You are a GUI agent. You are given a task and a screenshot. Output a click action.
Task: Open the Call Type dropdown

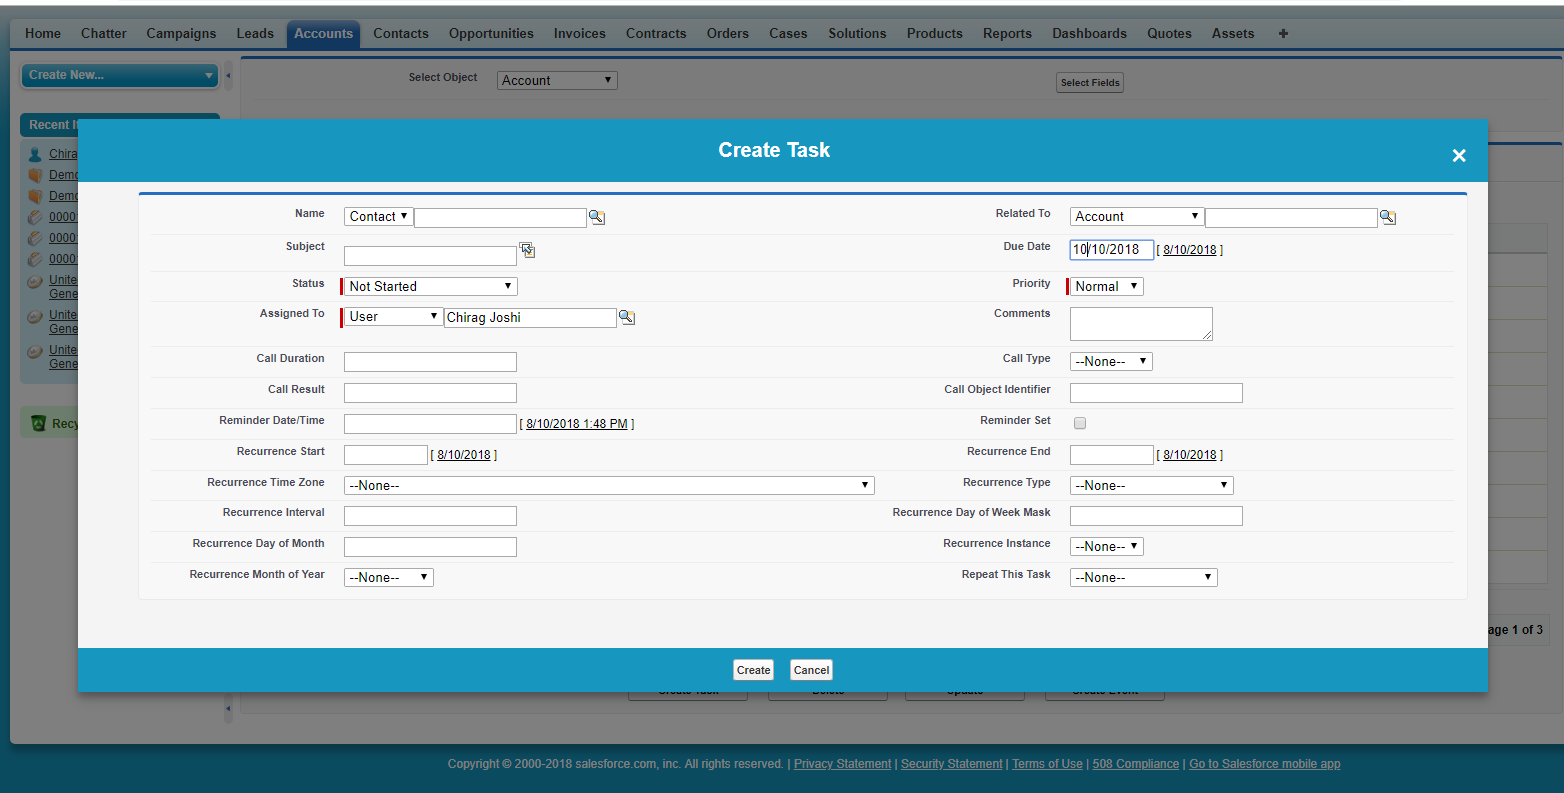[x=1110, y=361]
